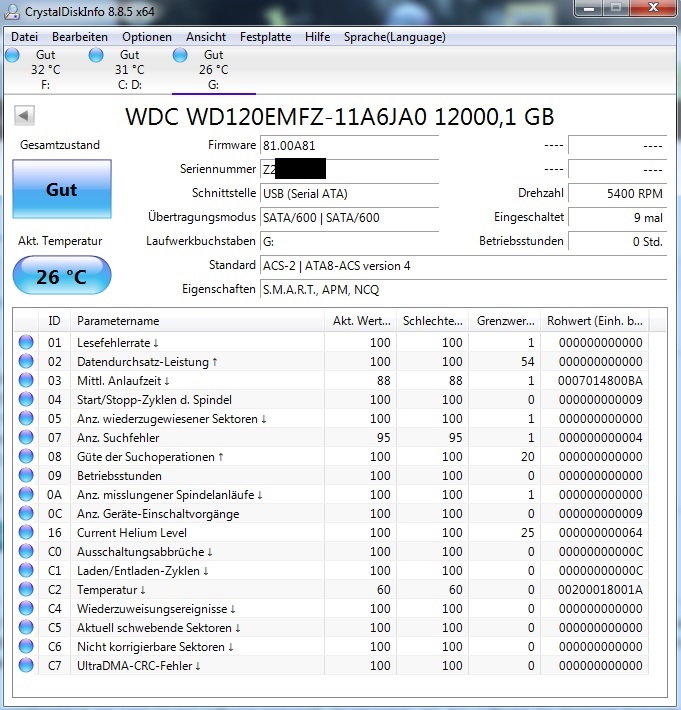Select the Temperatur parameter name
This screenshot has width=681, height=710.
[x=111, y=590]
